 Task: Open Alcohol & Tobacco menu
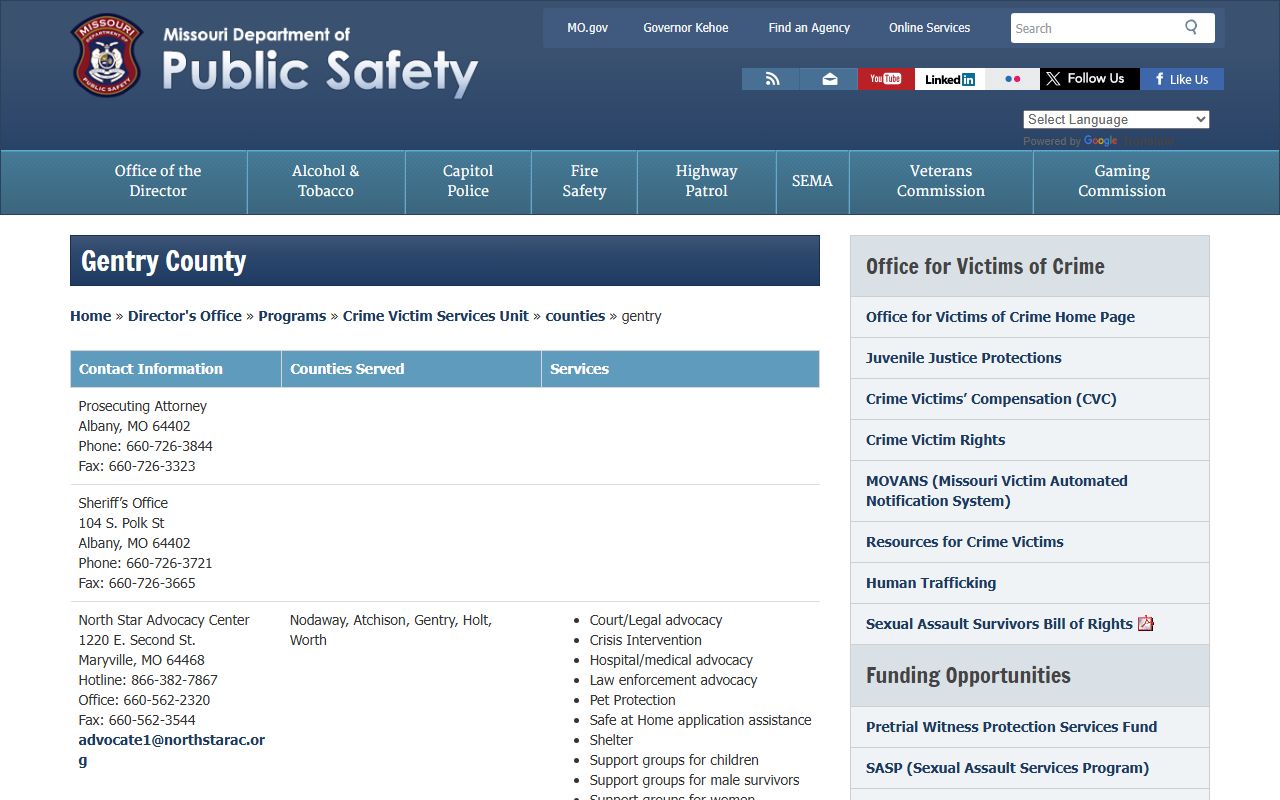[x=326, y=181]
